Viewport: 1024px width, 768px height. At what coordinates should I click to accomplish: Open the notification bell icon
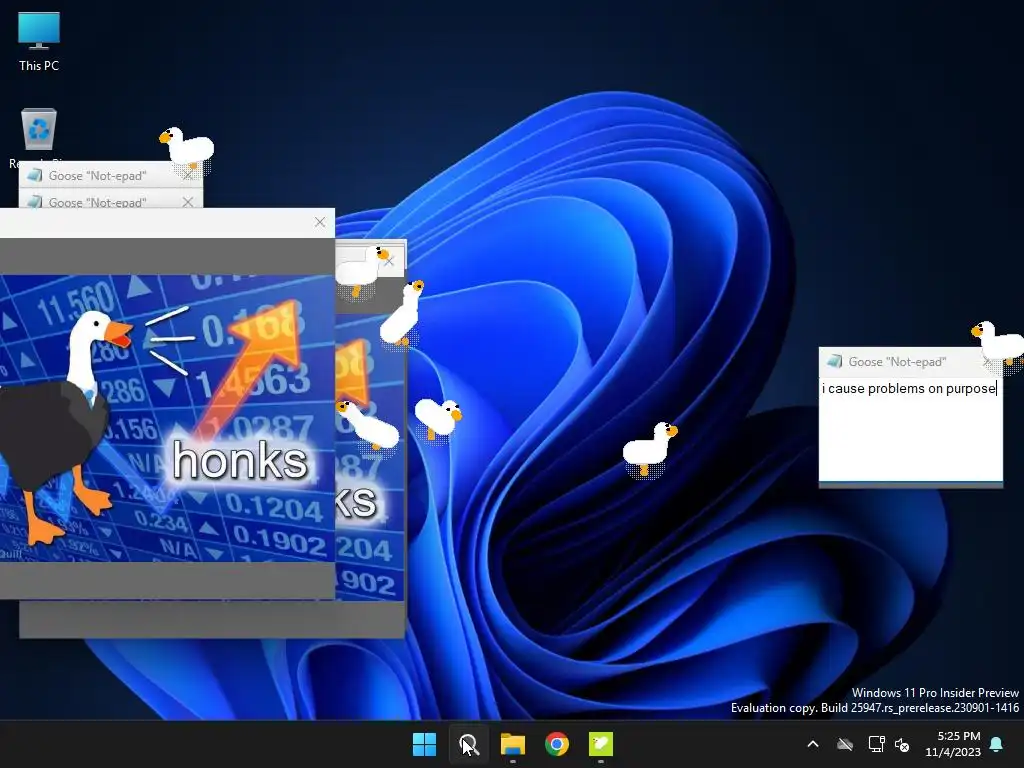click(997, 744)
